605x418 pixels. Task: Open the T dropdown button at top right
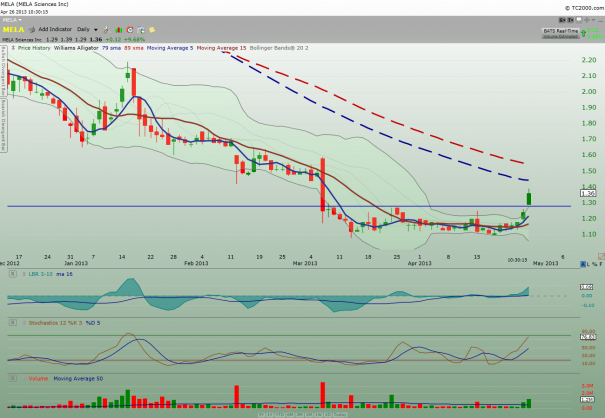(x=570, y=20)
